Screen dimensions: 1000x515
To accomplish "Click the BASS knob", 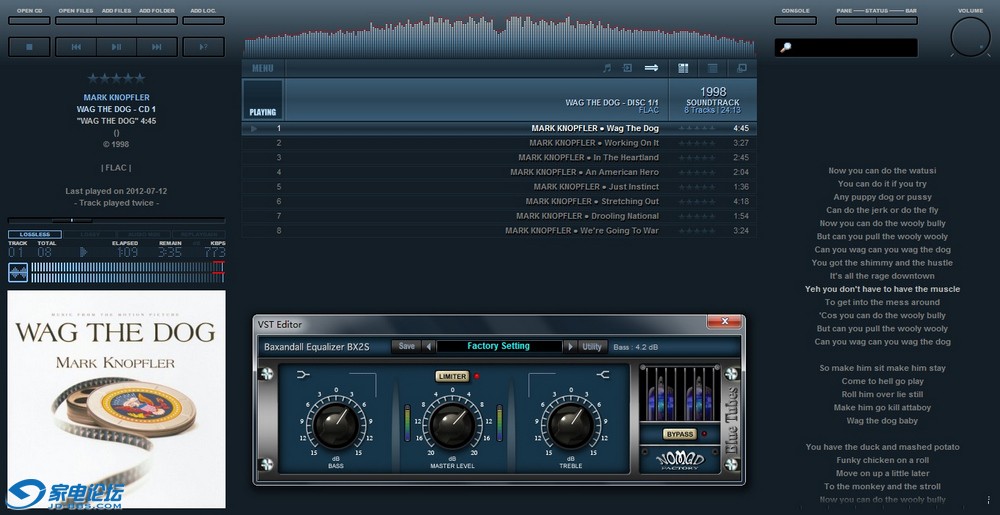I will click(x=335, y=426).
